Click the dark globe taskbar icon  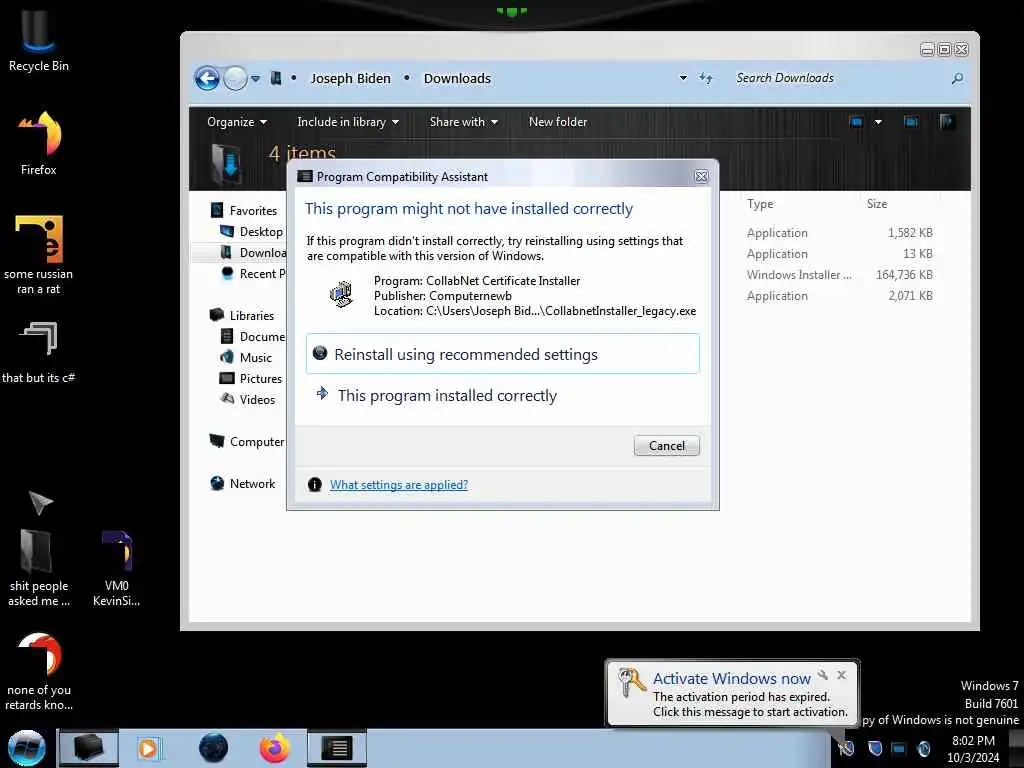click(x=214, y=748)
